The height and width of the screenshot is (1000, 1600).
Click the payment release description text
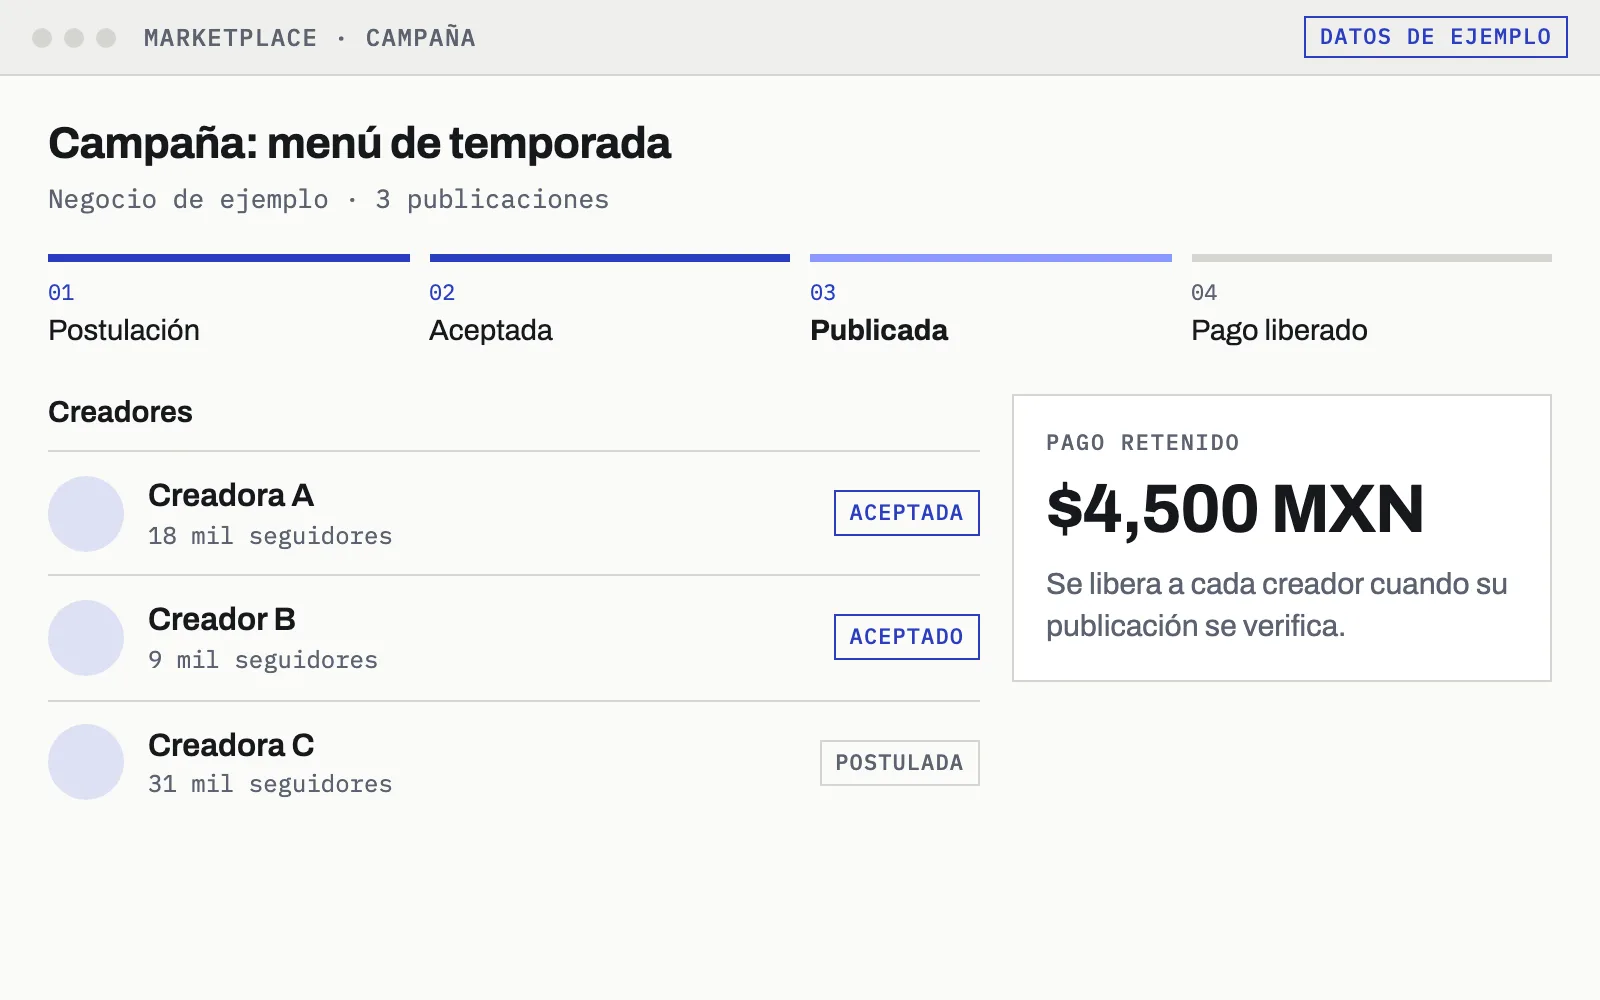pyautogui.click(x=1276, y=605)
